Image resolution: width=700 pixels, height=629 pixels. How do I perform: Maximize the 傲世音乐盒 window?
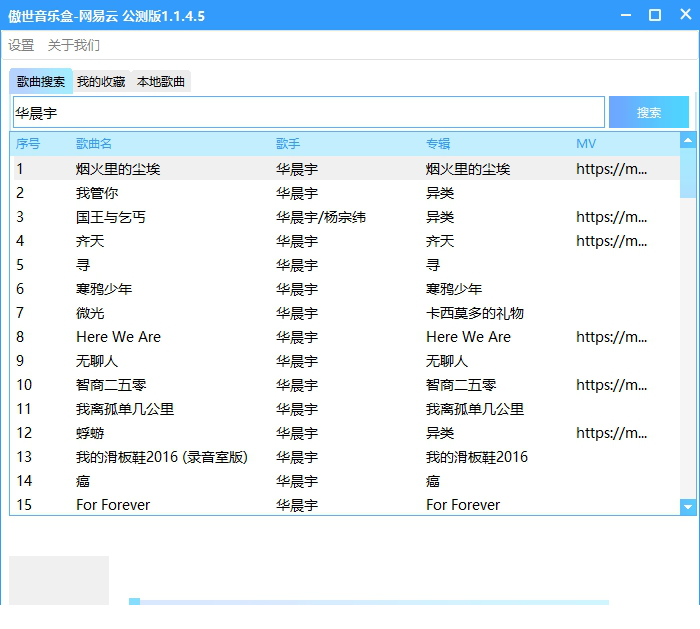[655, 15]
